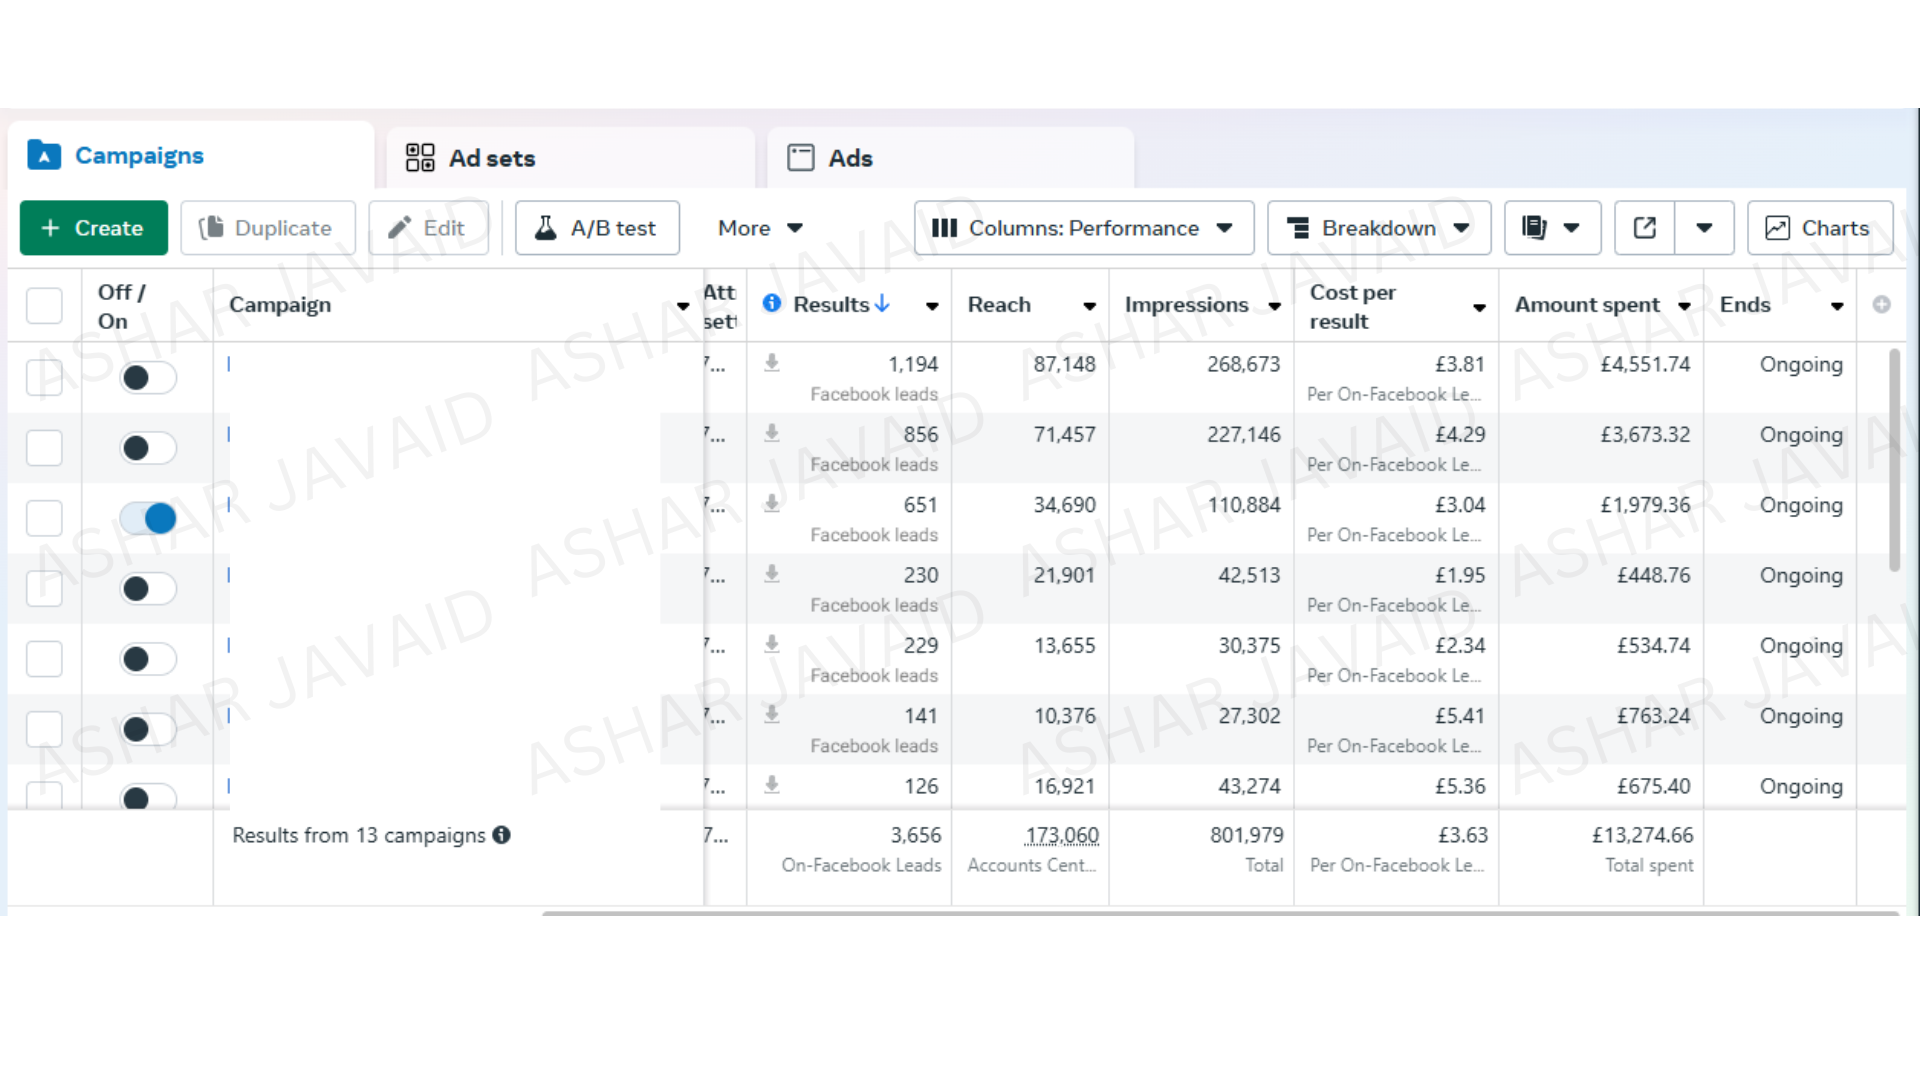Click the add column plus icon
Viewport: 1920px width, 1080px height.
(x=1881, y=305)
